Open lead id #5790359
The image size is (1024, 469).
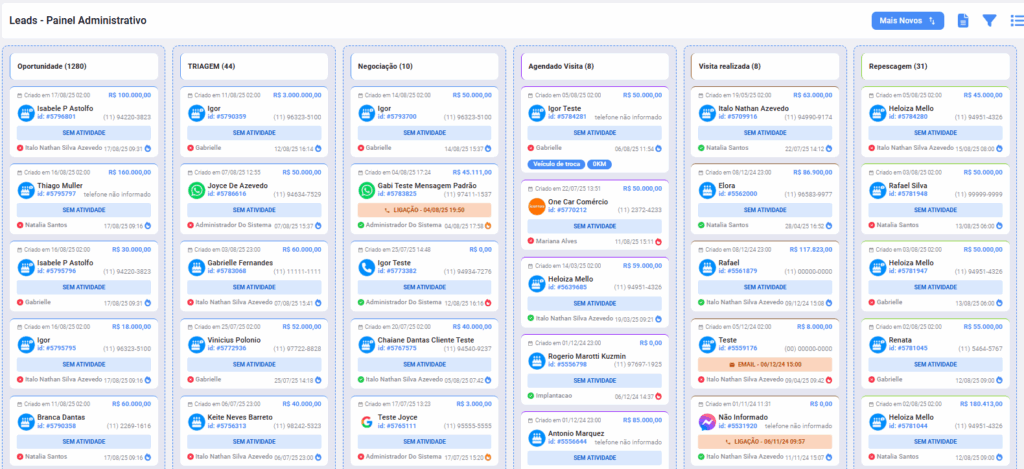pos(227,117)
